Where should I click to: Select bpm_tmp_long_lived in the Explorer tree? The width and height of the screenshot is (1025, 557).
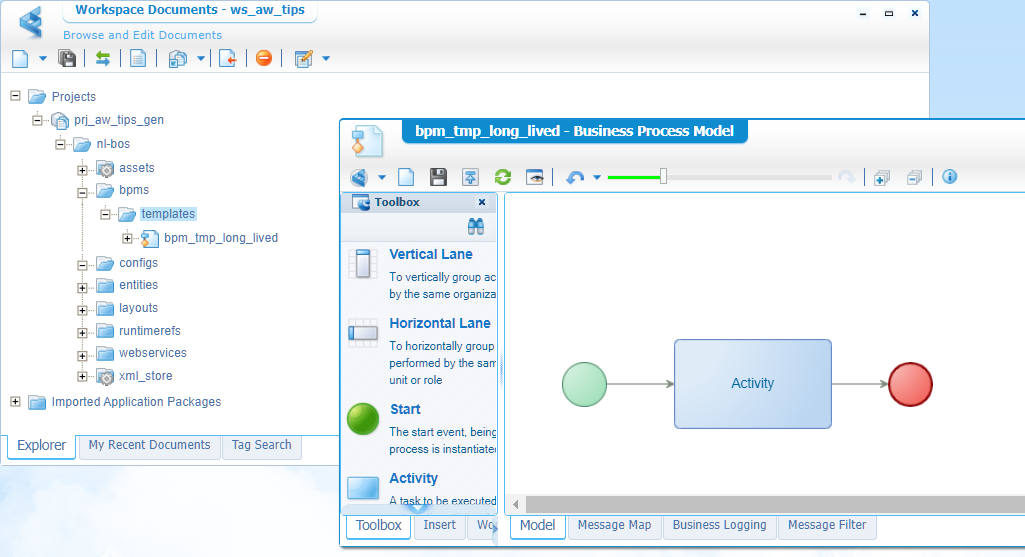coord(220,238)
